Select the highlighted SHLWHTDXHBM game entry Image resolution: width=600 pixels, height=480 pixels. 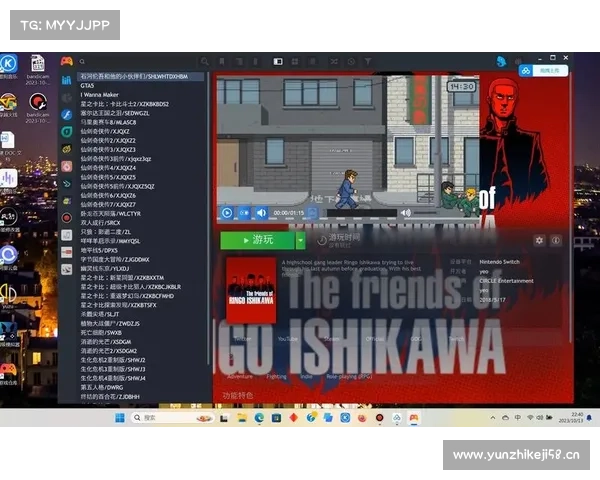(142, 77)
